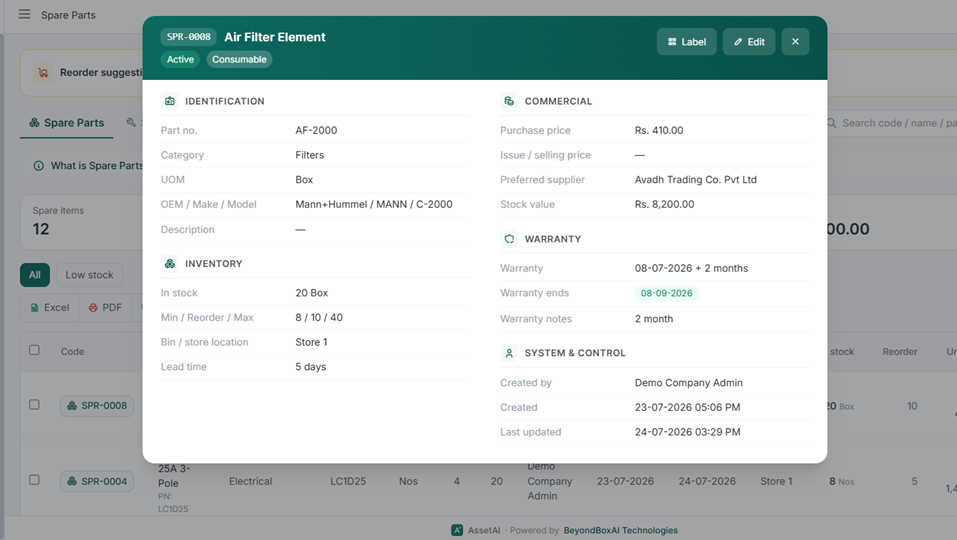
Task: Click the Excel export file icon
Action: click(x=35, y=308)
